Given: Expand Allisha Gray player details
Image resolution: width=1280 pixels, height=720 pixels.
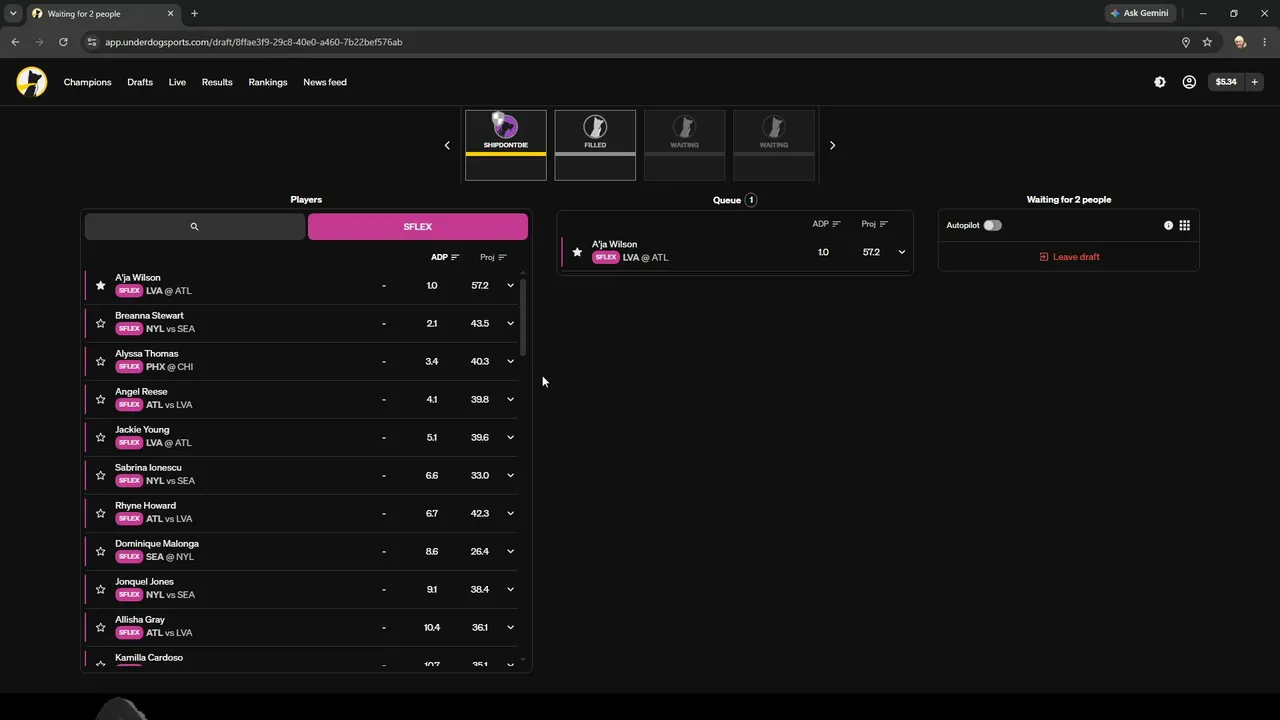Looking at the screenshot, I should (510, 627).
